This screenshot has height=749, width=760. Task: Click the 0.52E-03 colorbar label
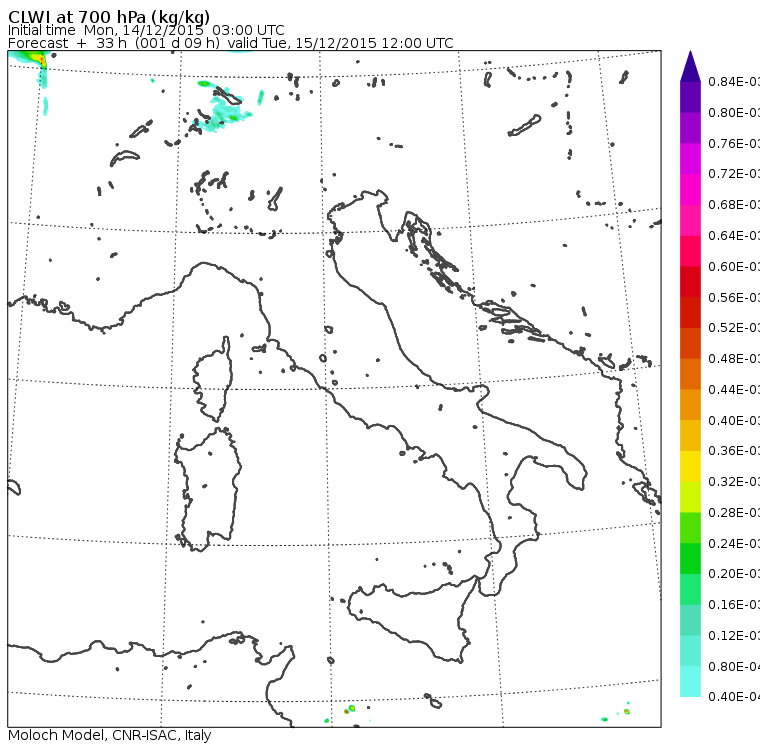pyautogui.click(x=734, y=328)
